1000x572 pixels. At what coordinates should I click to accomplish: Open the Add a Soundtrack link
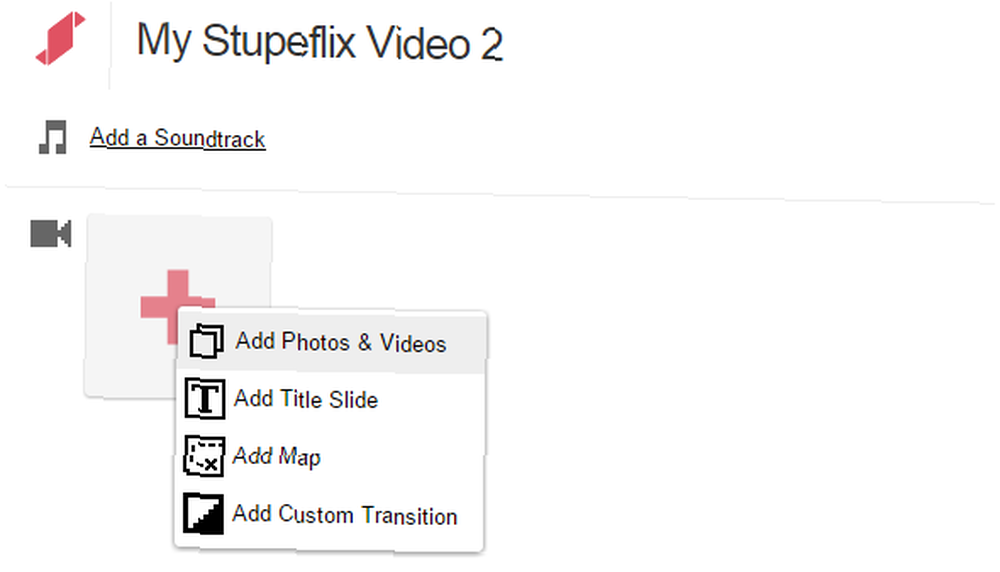[177, 138]
